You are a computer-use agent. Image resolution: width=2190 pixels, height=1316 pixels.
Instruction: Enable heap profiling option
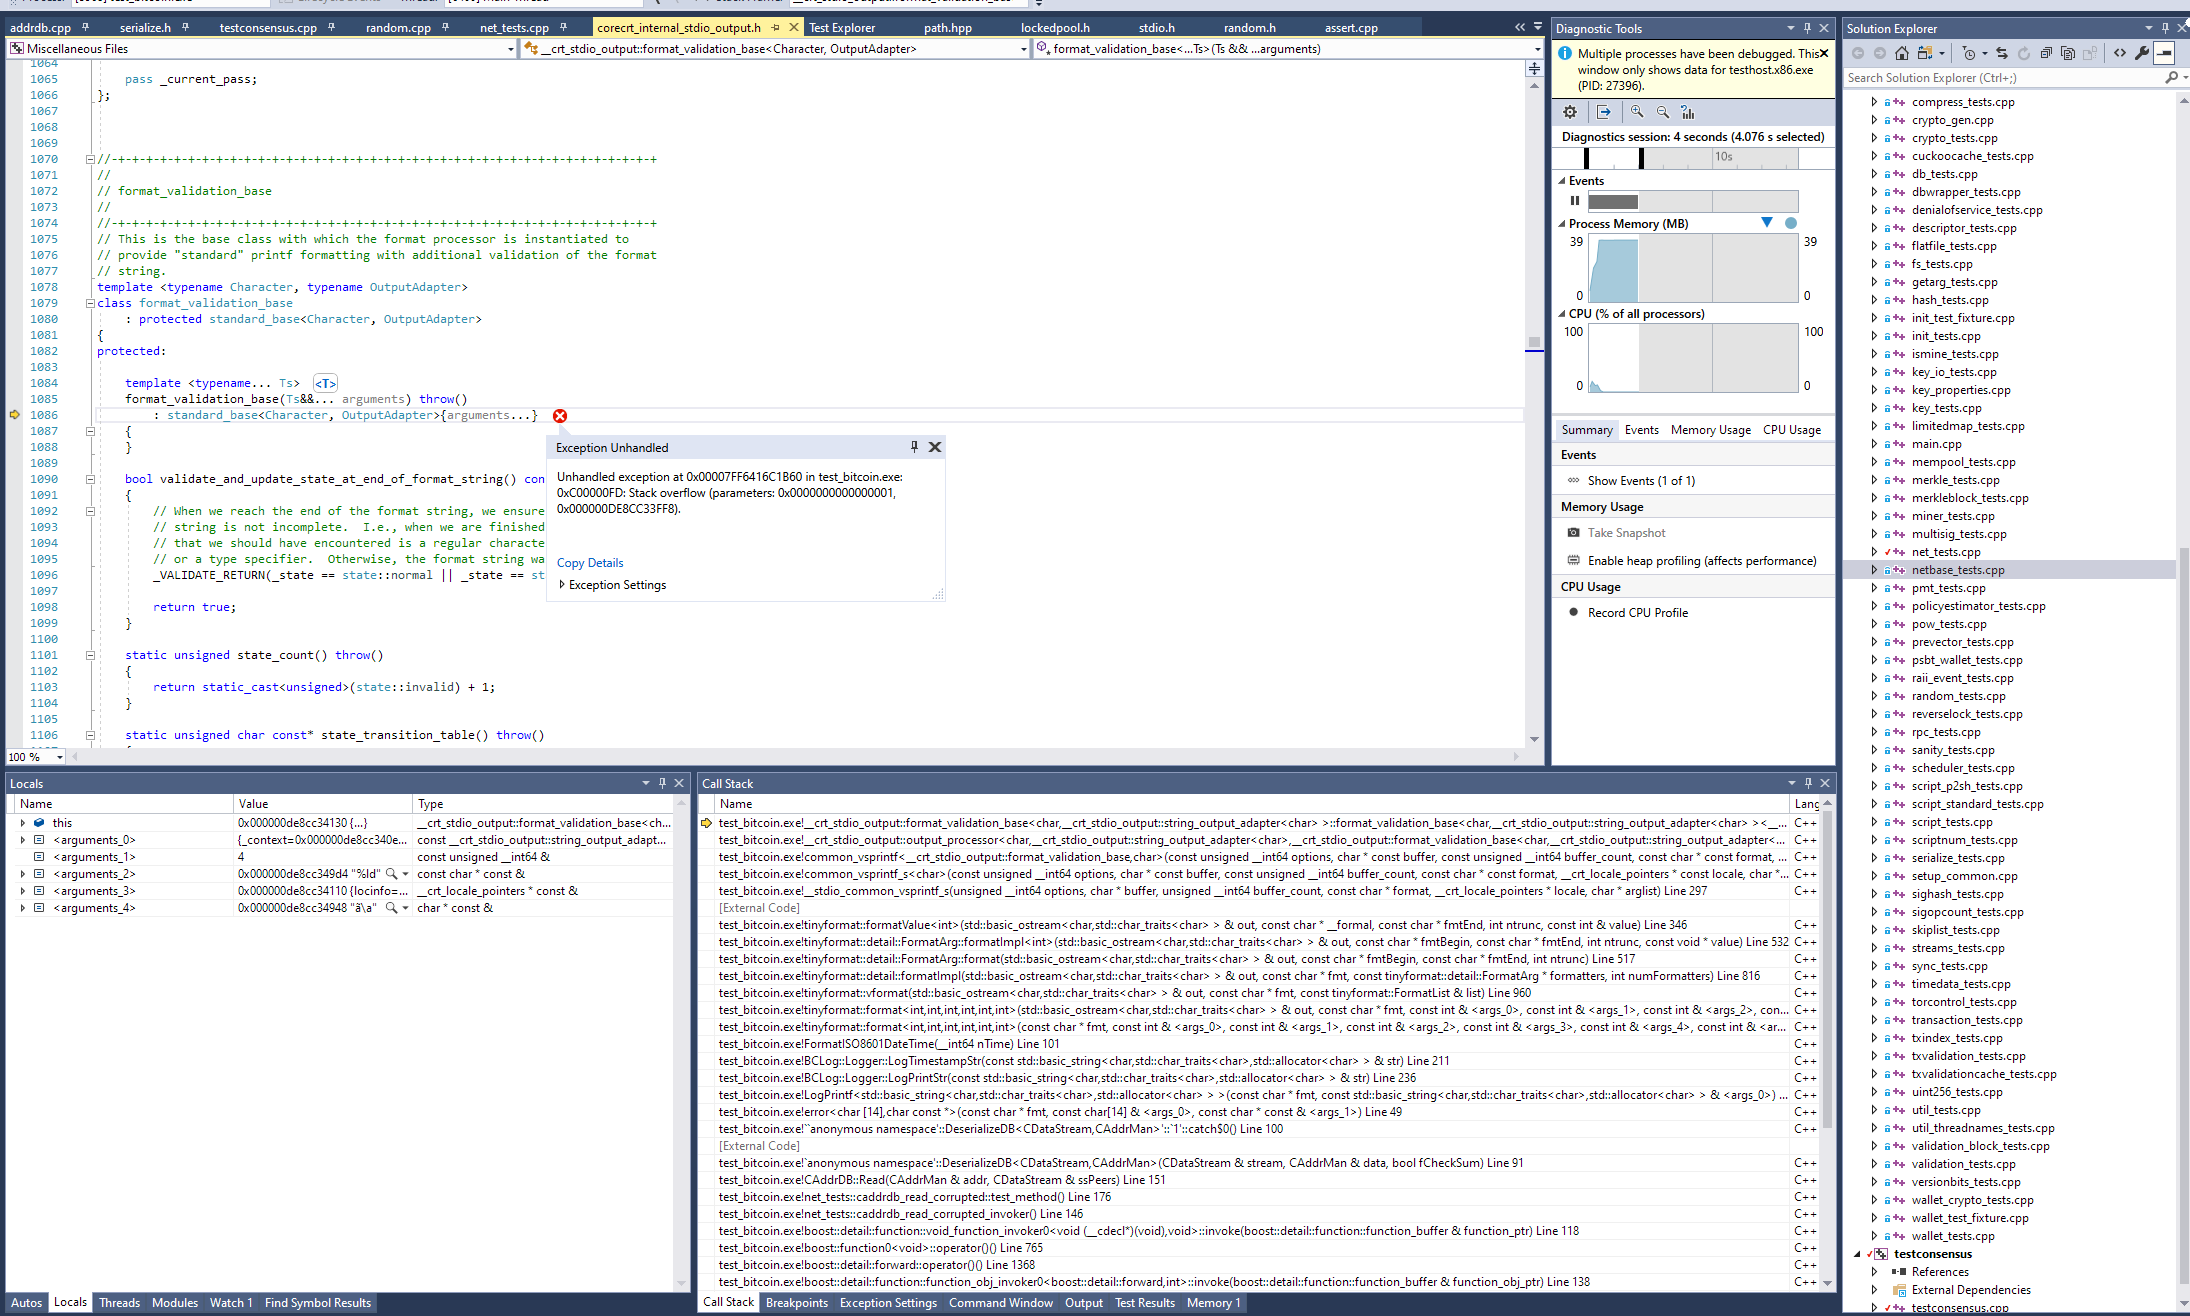tap(1701, 561)
